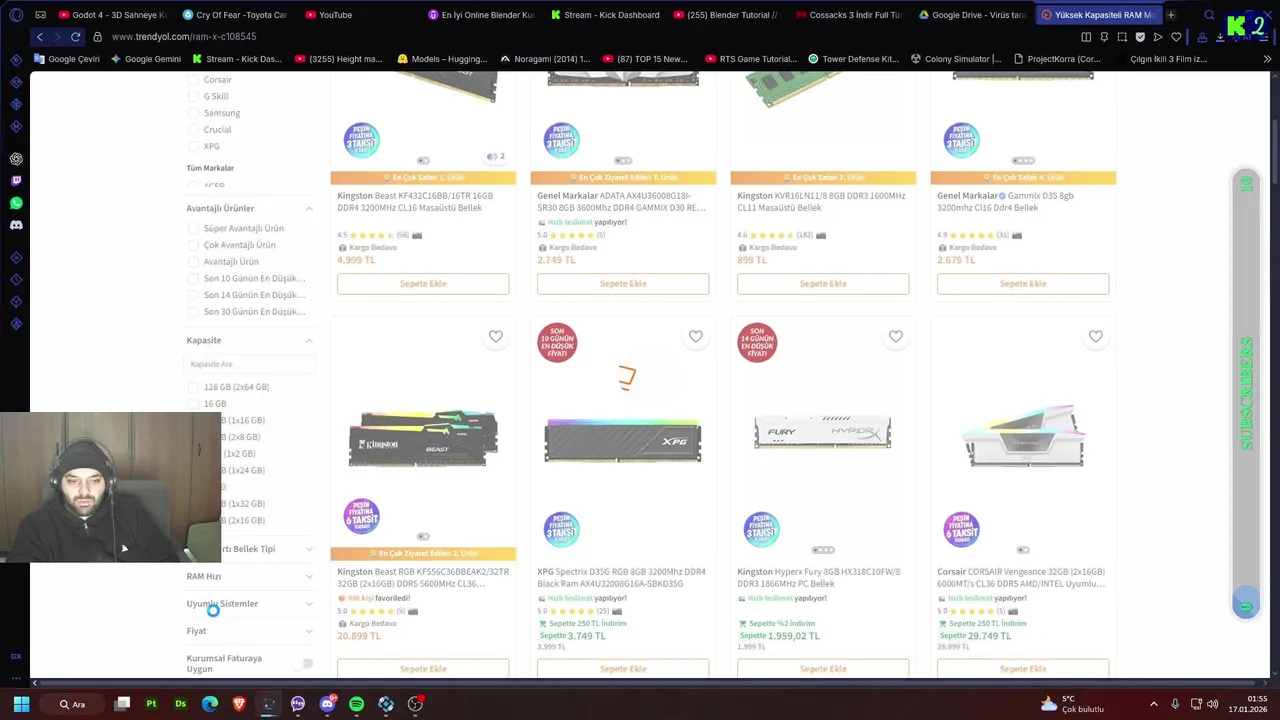The image size is (1280, 720).
Task: Collapse the Kapasite filter section
Action: 309,340
